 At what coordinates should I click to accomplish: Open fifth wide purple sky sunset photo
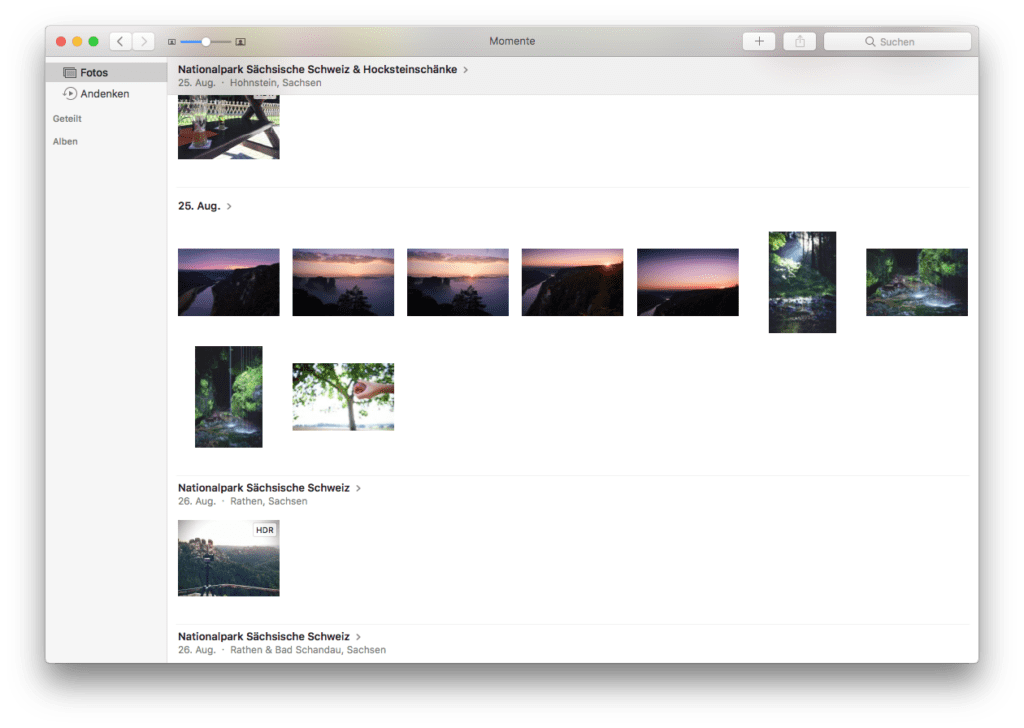pyautogui.click(x=688, y=282)
